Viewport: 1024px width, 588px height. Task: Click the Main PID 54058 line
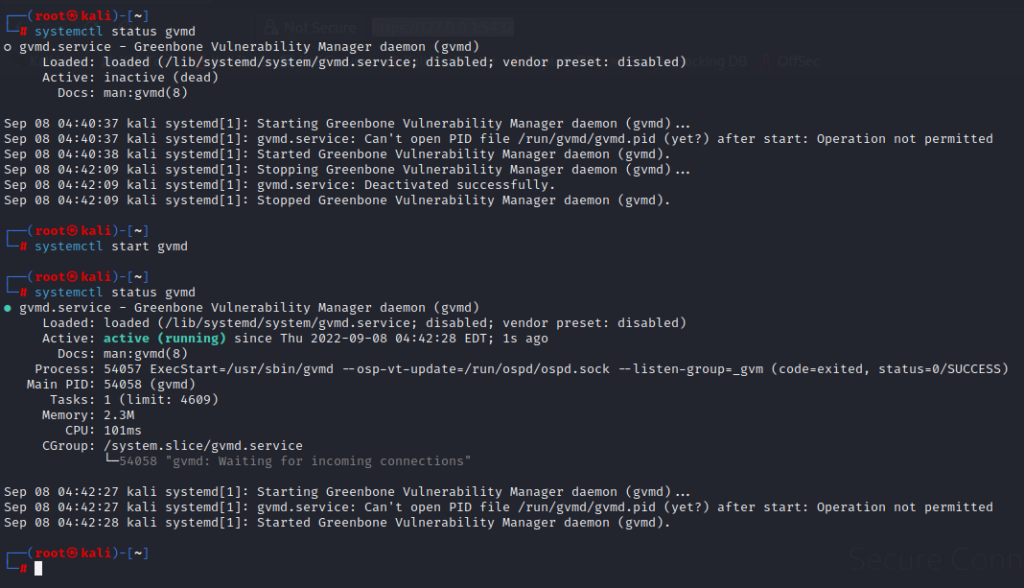(111, 384)
